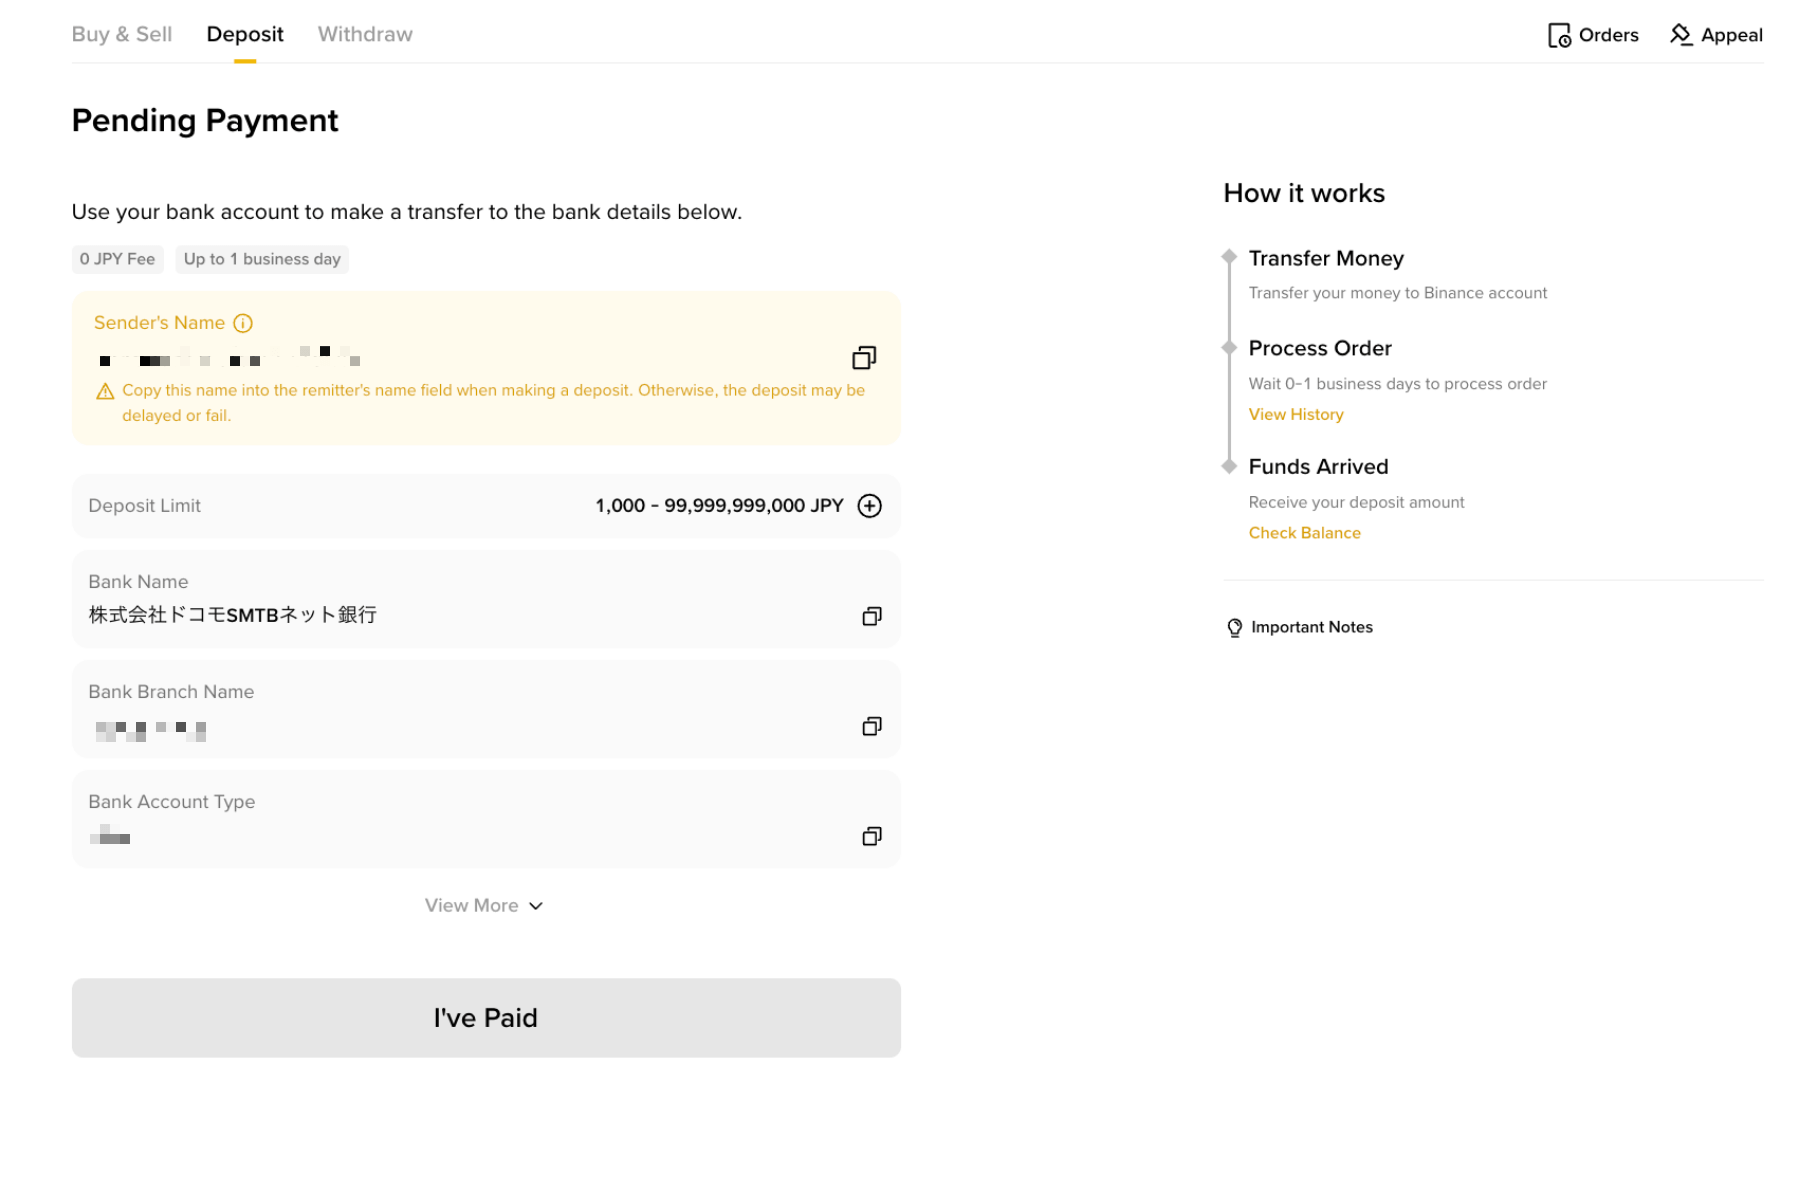This screenshot has width=1800, height=1180.
Task: Copy the Sender's Name value
Action: coord(864,358)
